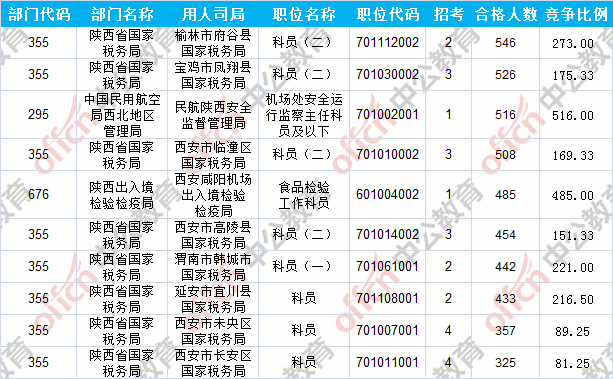Select the 食品检验工作科员 position cell
This screenshot has height=379, width=613.
[x=304, y=194]
